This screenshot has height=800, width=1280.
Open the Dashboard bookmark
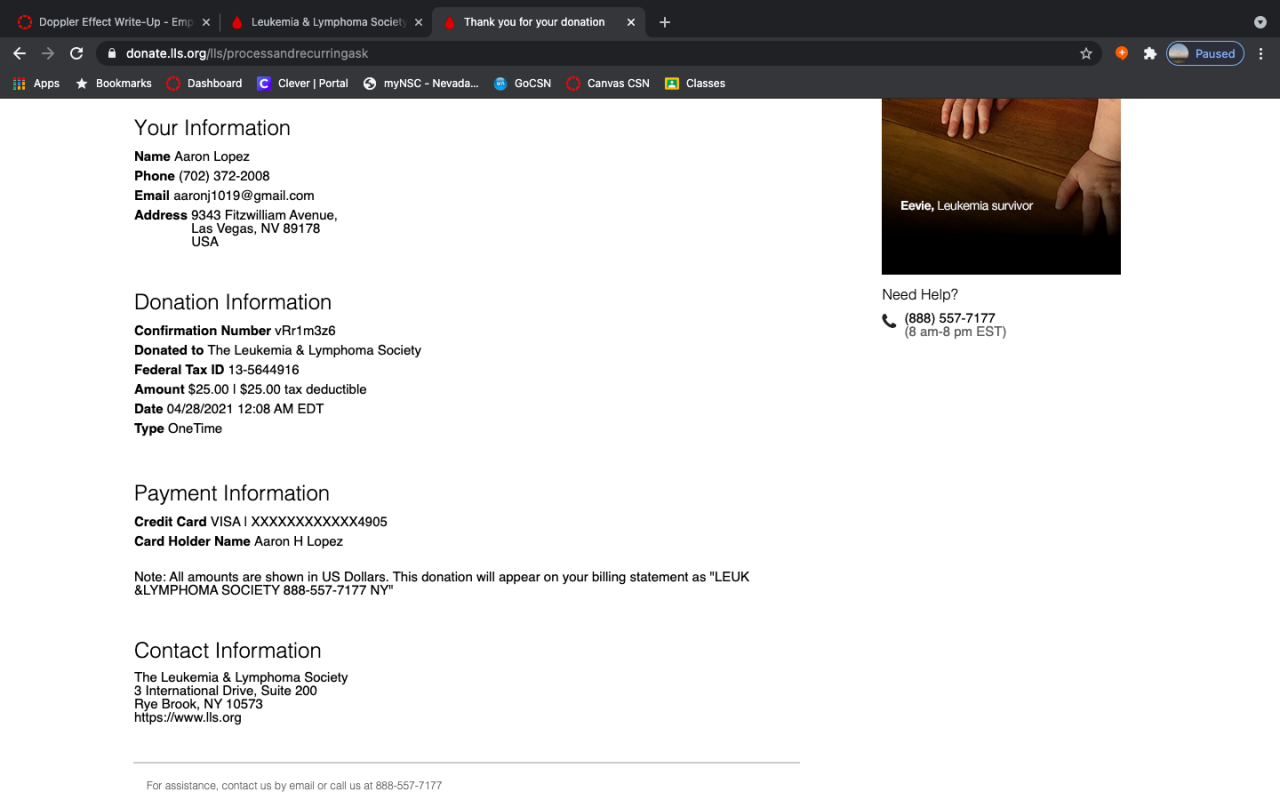[x=204, y=84]
